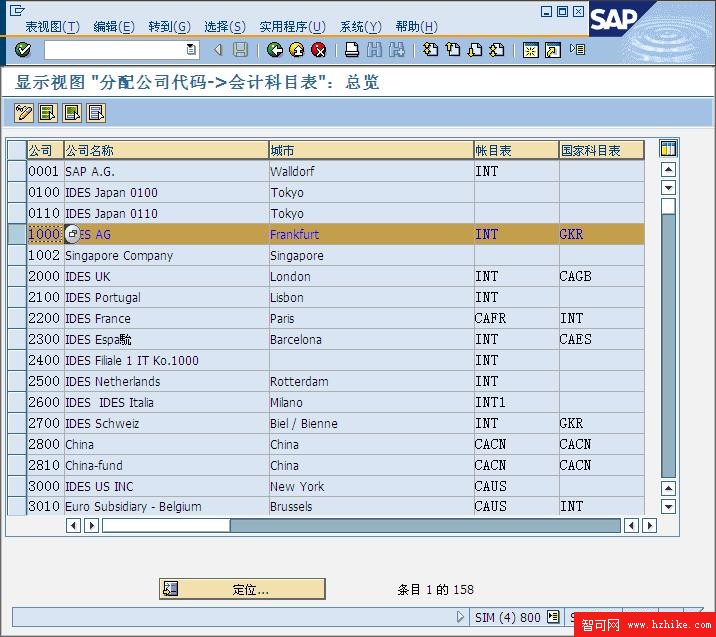
Task: Click the 帐目表 column header
Action: pos(516,150)
